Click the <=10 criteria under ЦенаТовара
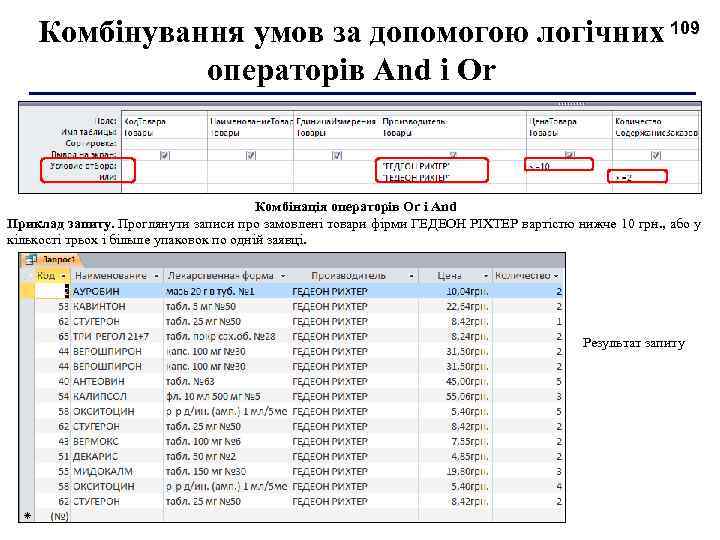The image size is (720, 540). point(569,166)
